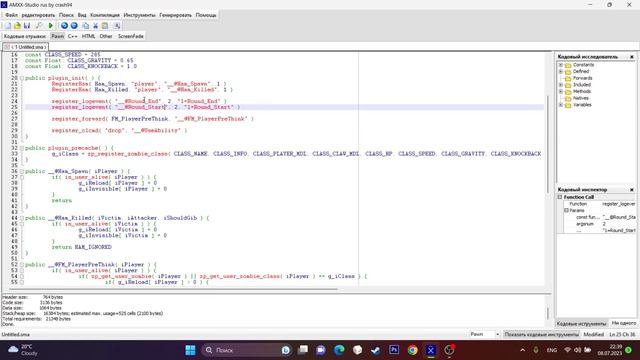Select the Other snippets tab
The height and width of the screenshot is (360, 640).
pyautogui.click(x=106, y=36)
